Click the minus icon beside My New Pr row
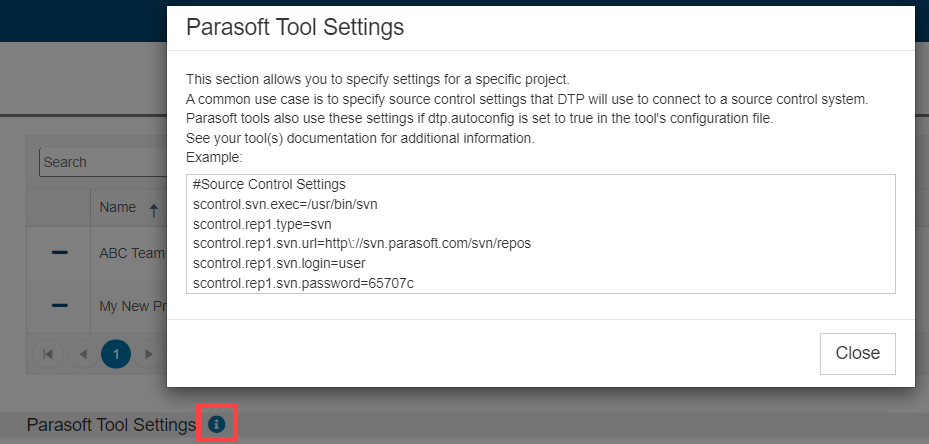Viewport: 929px width, 444px height. coord(60,305)
